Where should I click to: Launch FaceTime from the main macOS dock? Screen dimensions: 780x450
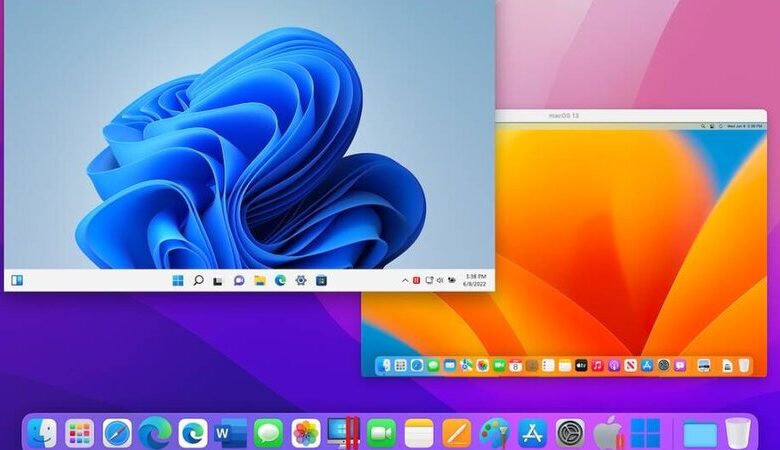click(x=382, y=434)
